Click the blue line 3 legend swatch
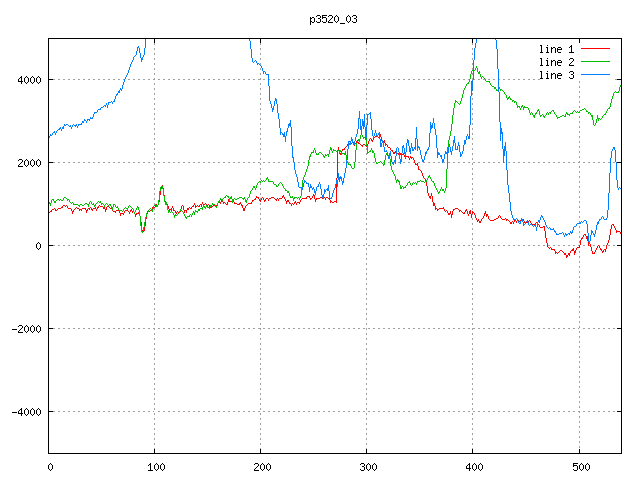This screenshot has width=640, height=480. (595, 75)
